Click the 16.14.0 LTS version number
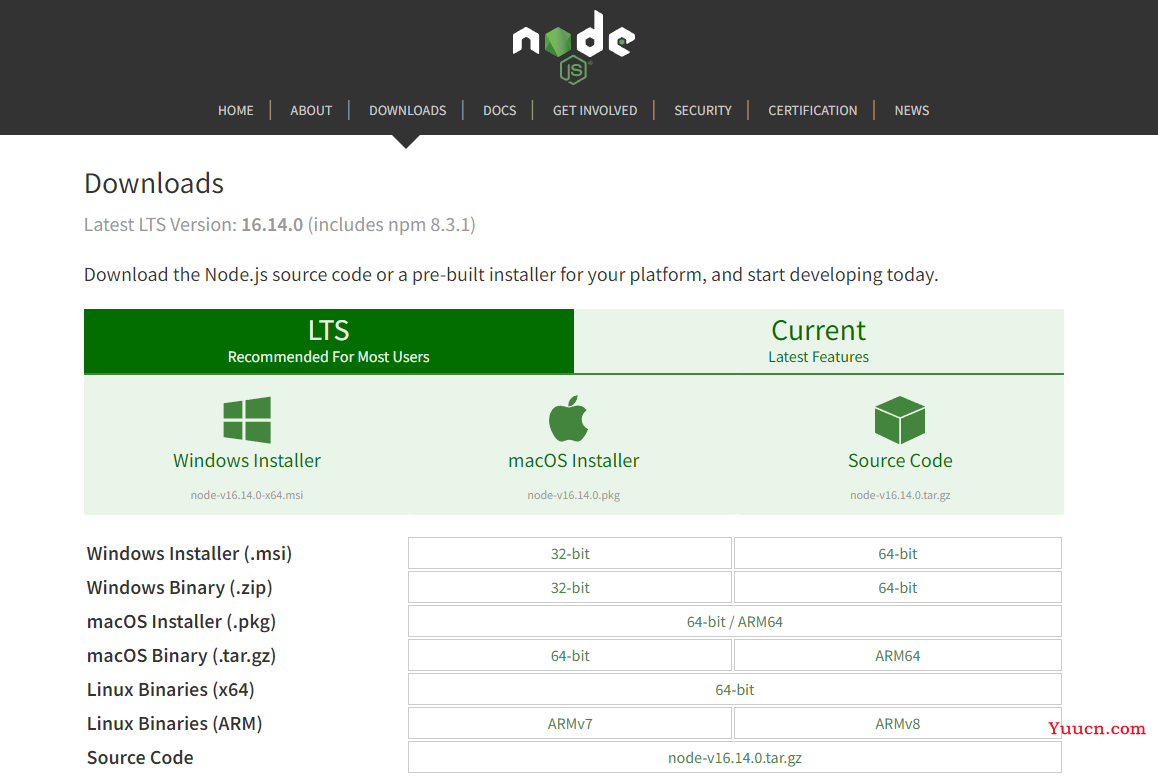The height and width of the screenshot is (783, 1158). [272, 225]
